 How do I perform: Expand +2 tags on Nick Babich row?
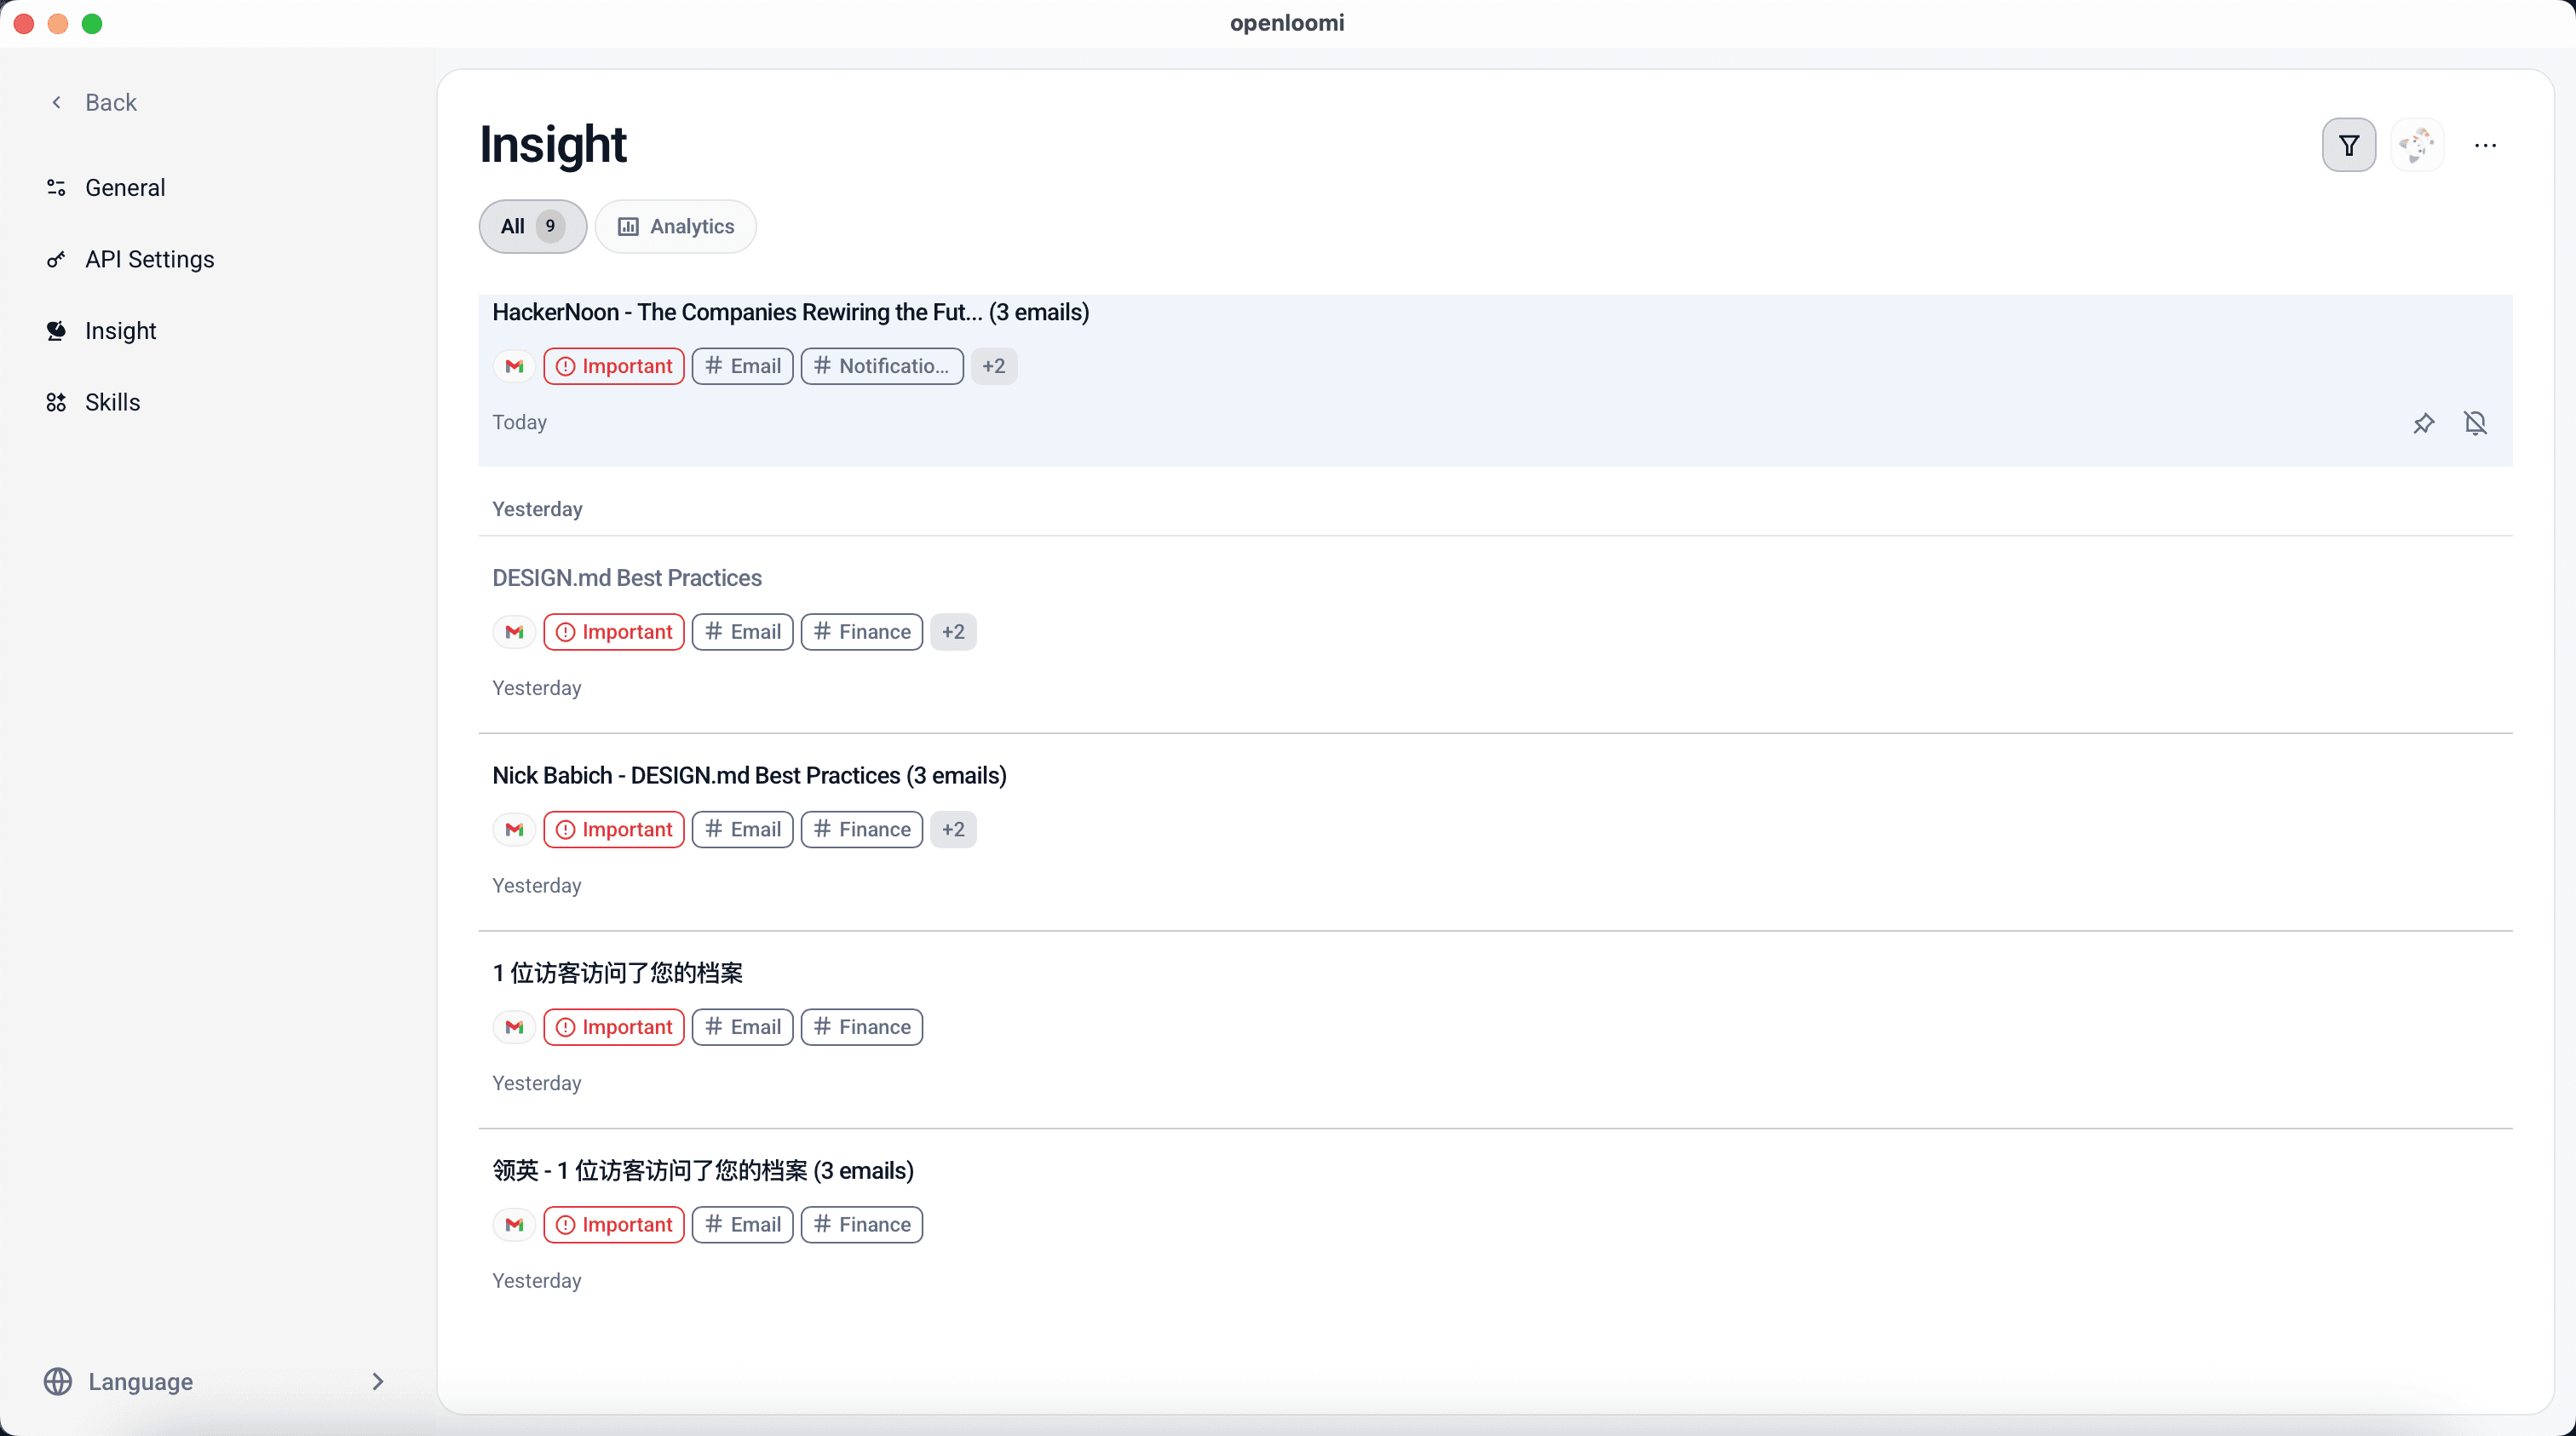pyautogui.click(x=953, y=829)
